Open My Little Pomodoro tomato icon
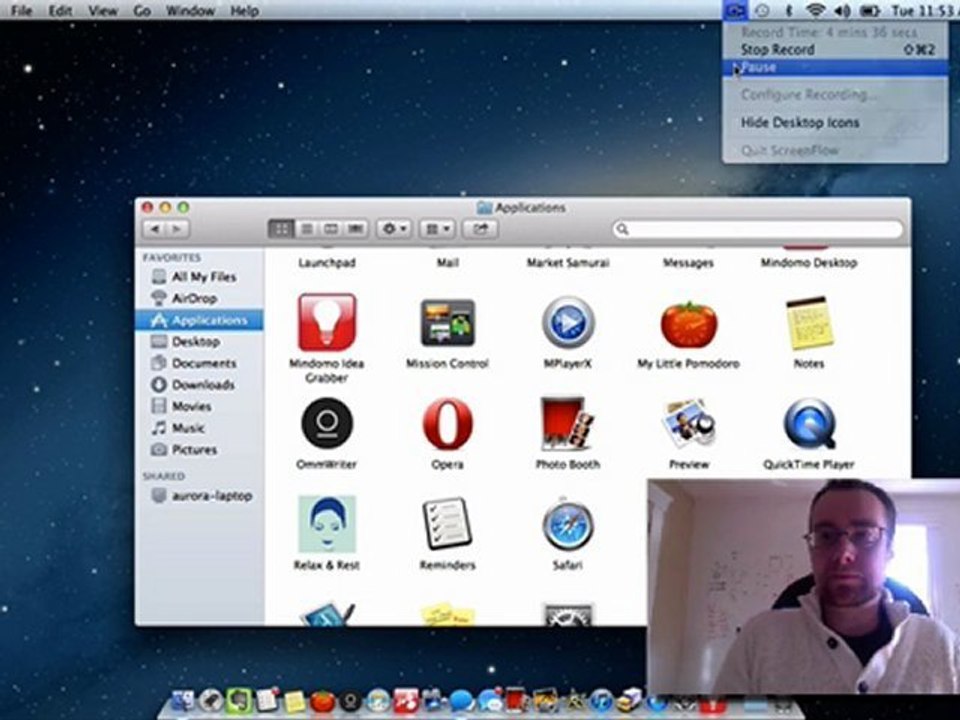The image size is (960, 720). [x=688, y=324]
